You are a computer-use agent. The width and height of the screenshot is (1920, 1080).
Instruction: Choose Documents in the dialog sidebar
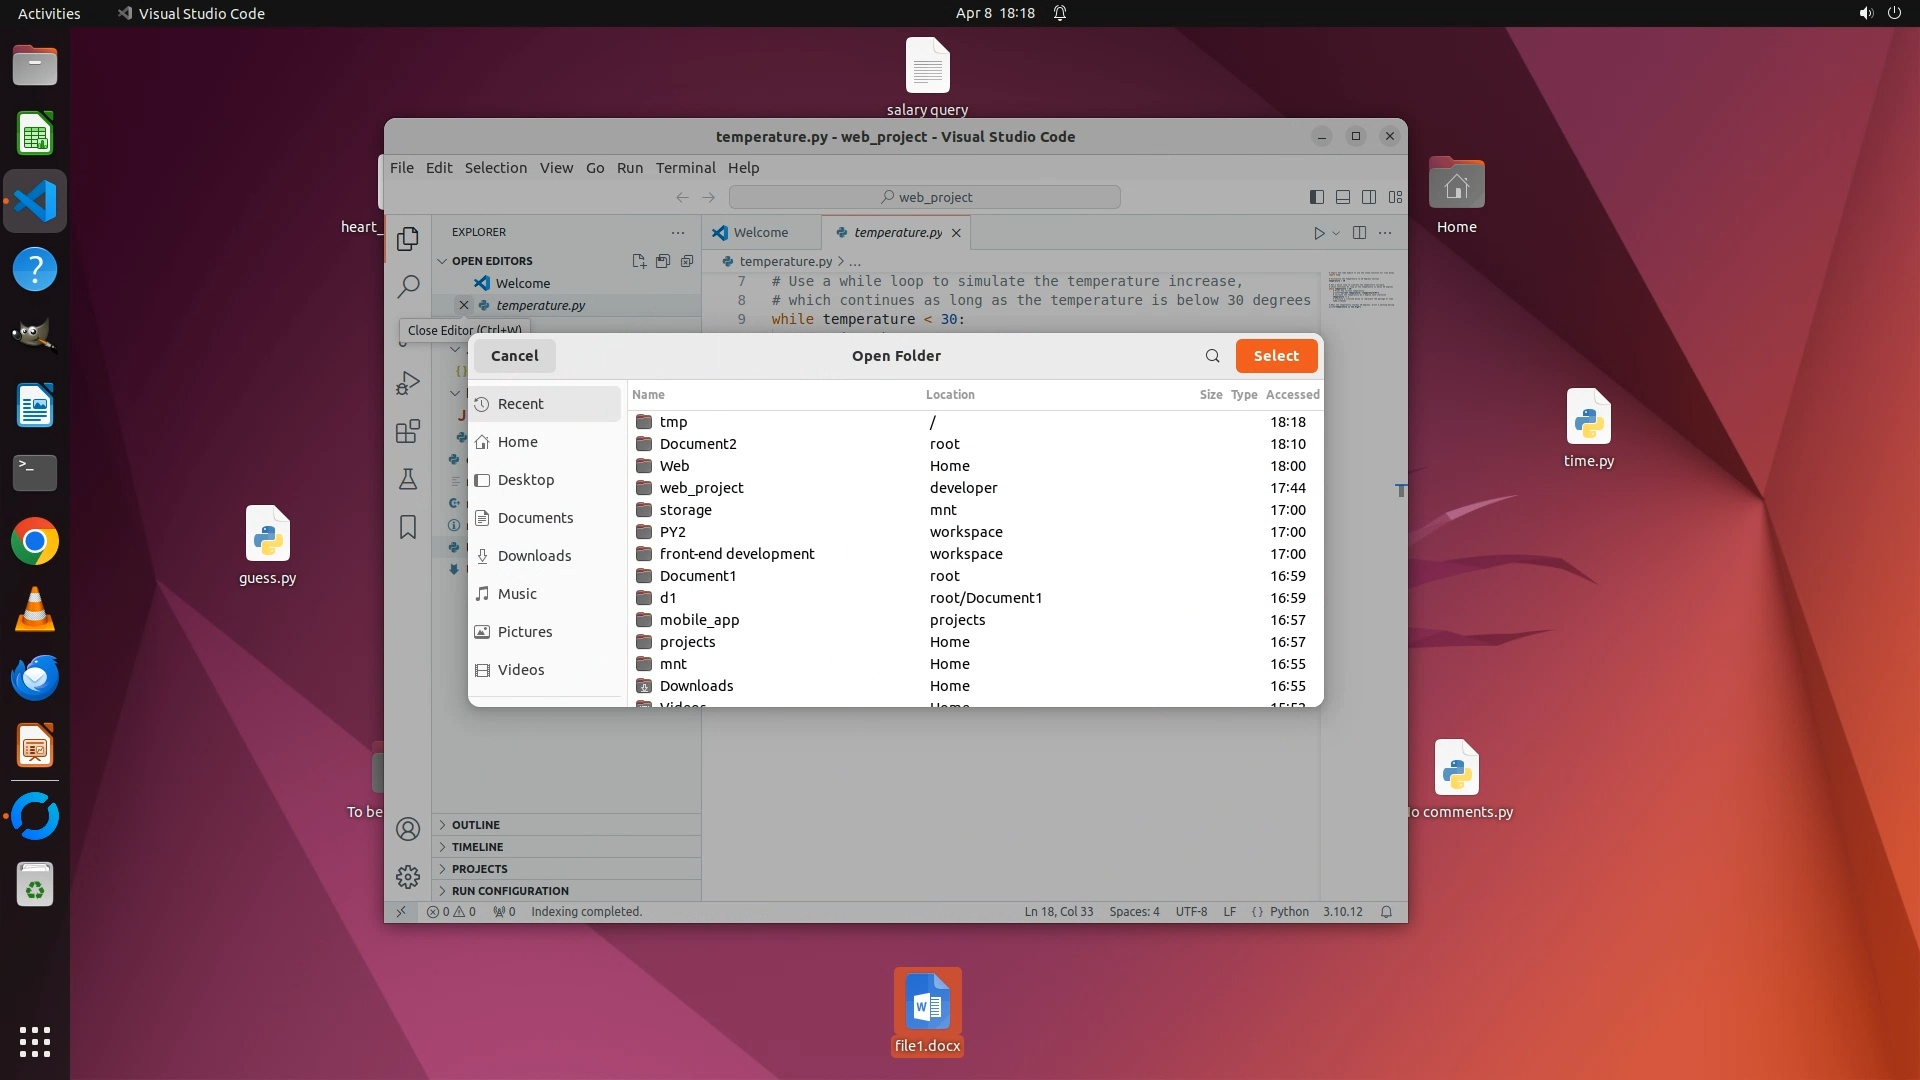click(535, 518)
